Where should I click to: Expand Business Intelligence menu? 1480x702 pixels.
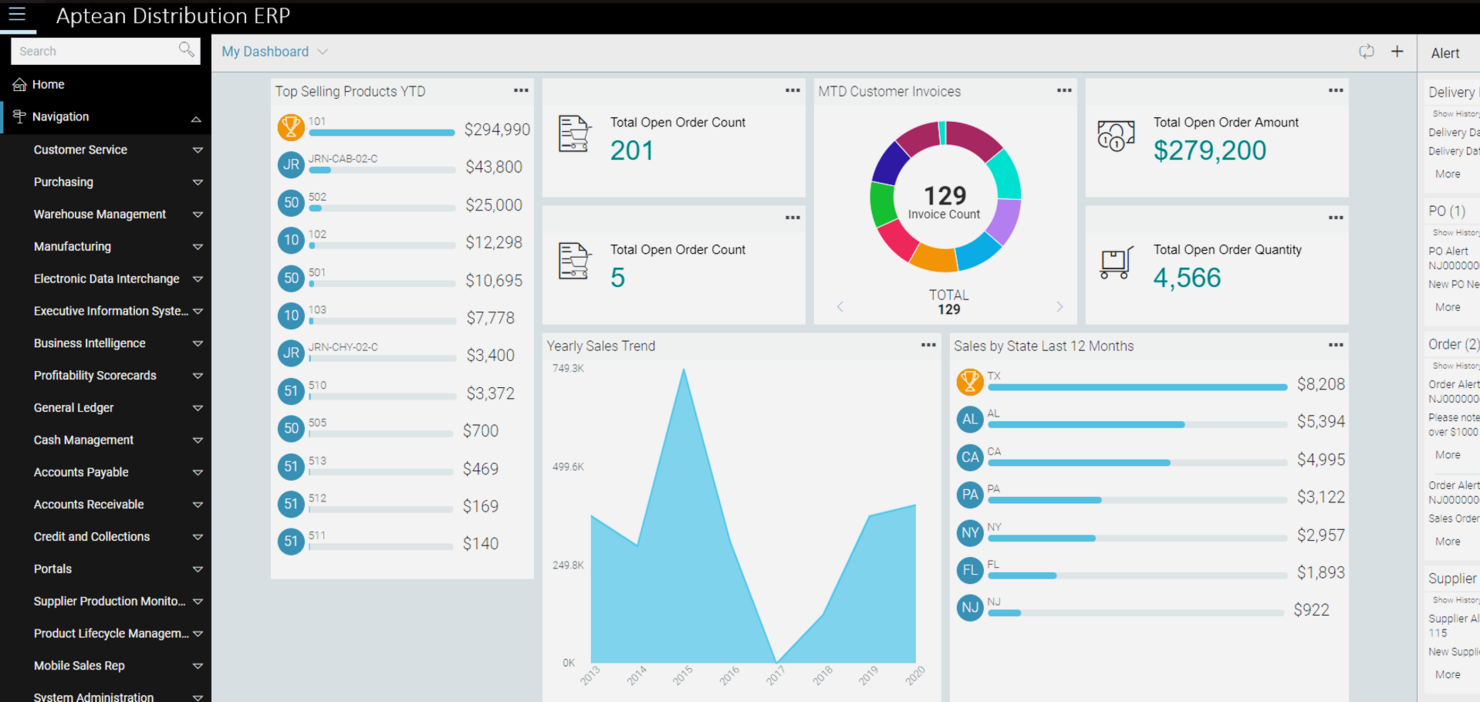point(197,344)
